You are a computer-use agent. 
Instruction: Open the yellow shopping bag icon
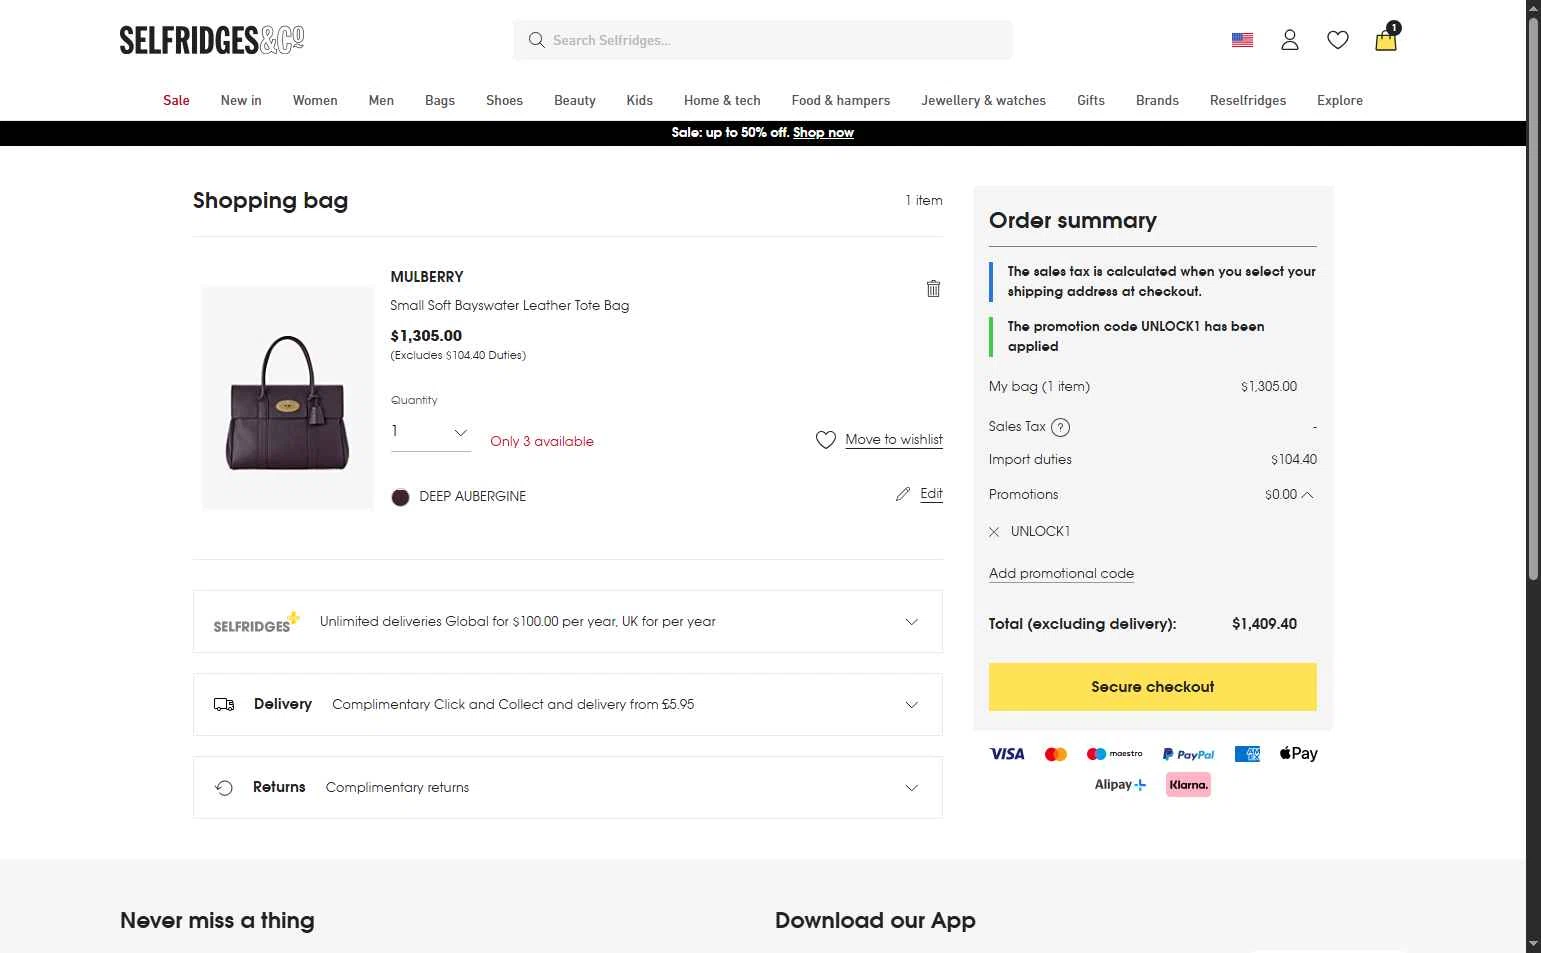[x=1386, y=39]
